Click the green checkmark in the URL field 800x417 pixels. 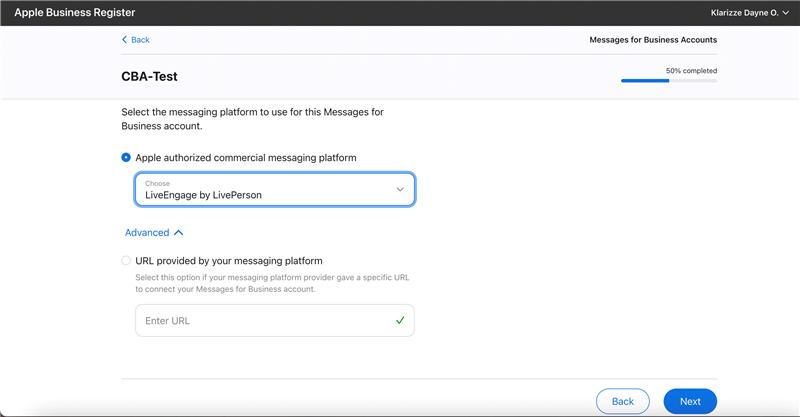pyautogui.click(x=400, y=320)
